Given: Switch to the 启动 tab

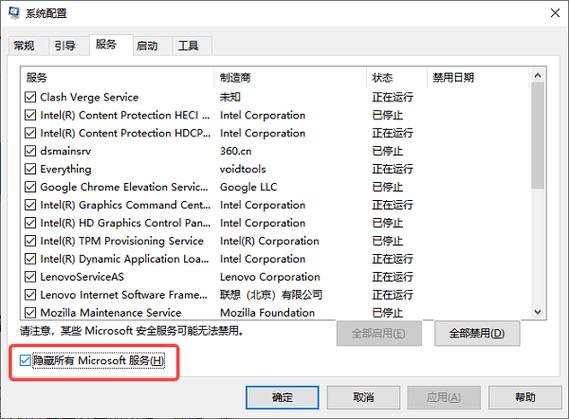Looking at the screenshot, I should click(147, 46).
